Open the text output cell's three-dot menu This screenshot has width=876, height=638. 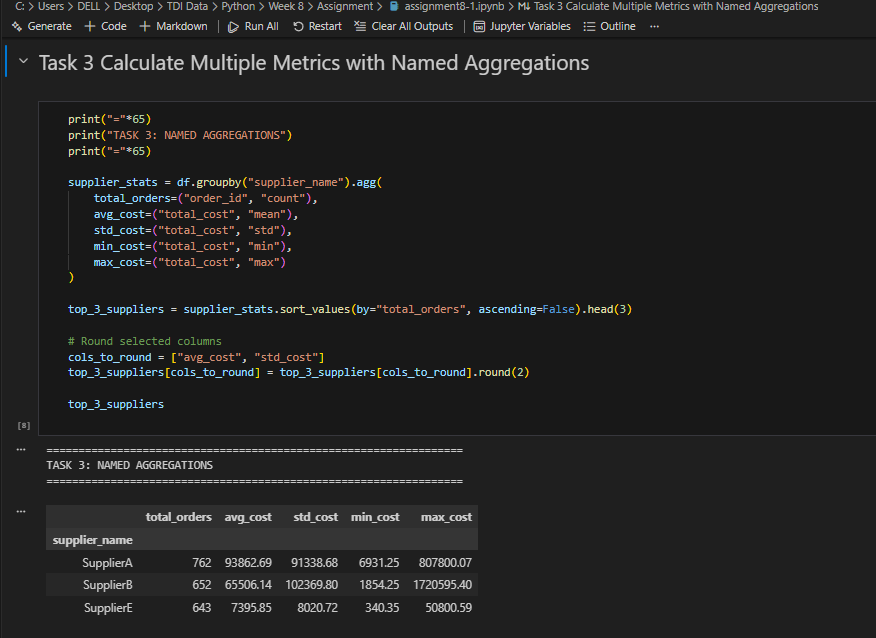point(21,449)
